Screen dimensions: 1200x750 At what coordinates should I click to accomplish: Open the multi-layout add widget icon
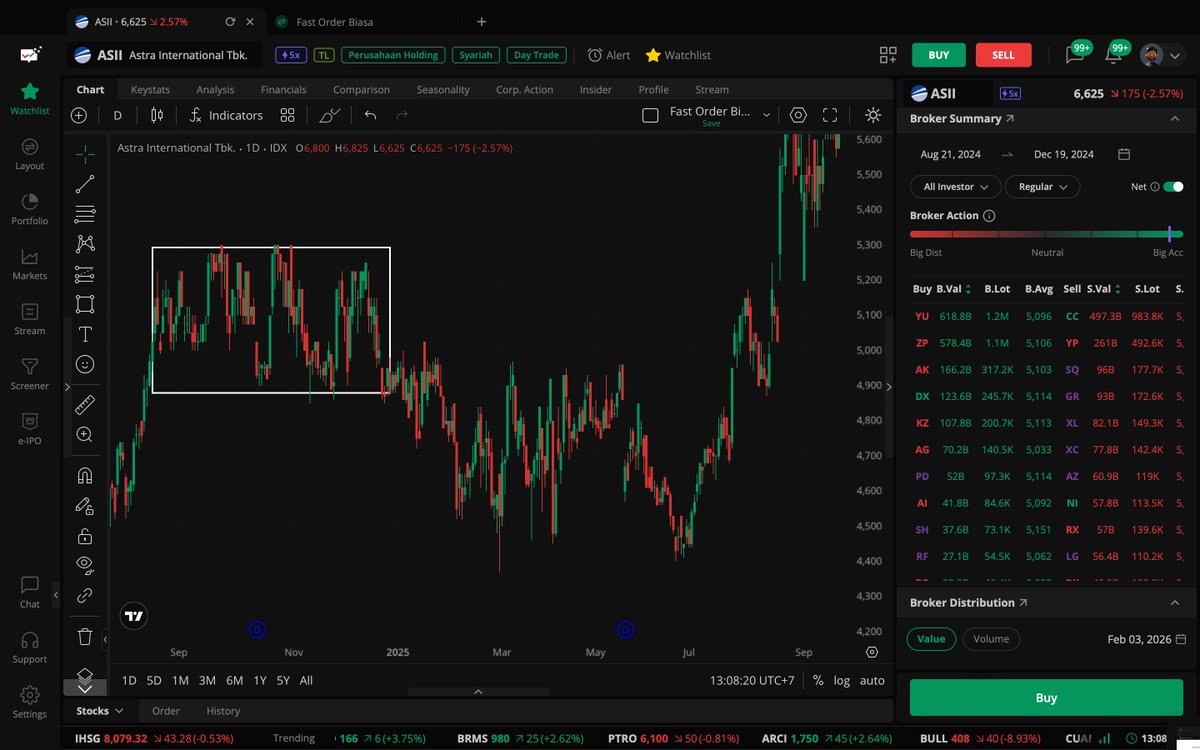pos(888,55)
